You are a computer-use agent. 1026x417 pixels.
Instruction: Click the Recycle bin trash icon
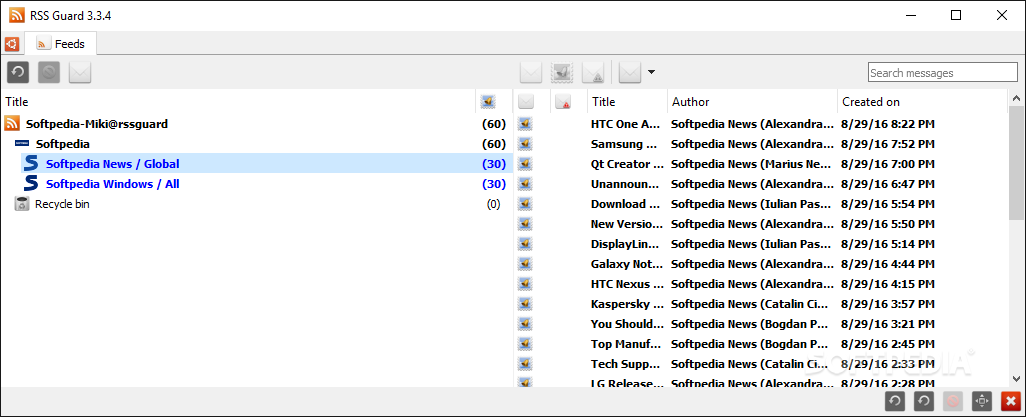pos(22,204)
